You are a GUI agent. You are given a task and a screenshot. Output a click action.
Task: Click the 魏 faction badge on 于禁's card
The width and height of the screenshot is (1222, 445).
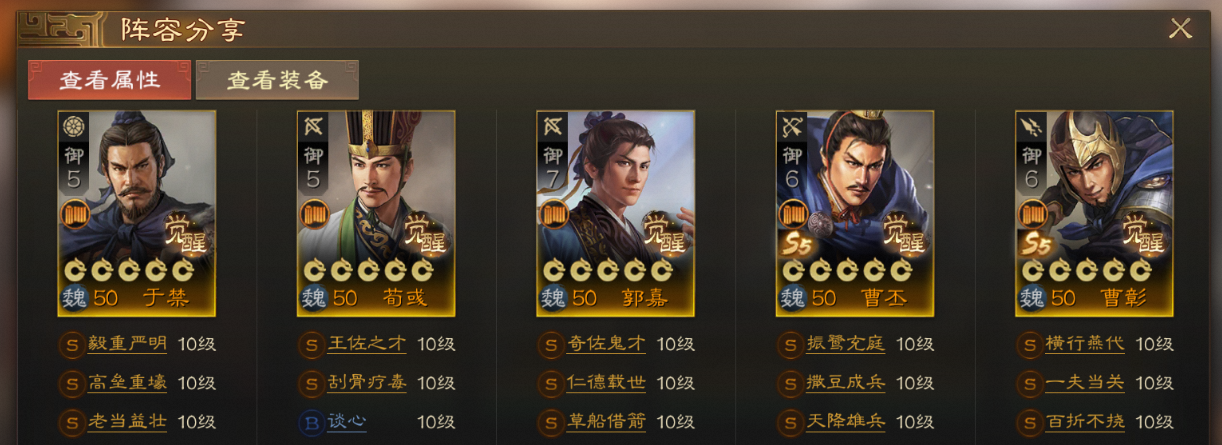click(73, 298)
